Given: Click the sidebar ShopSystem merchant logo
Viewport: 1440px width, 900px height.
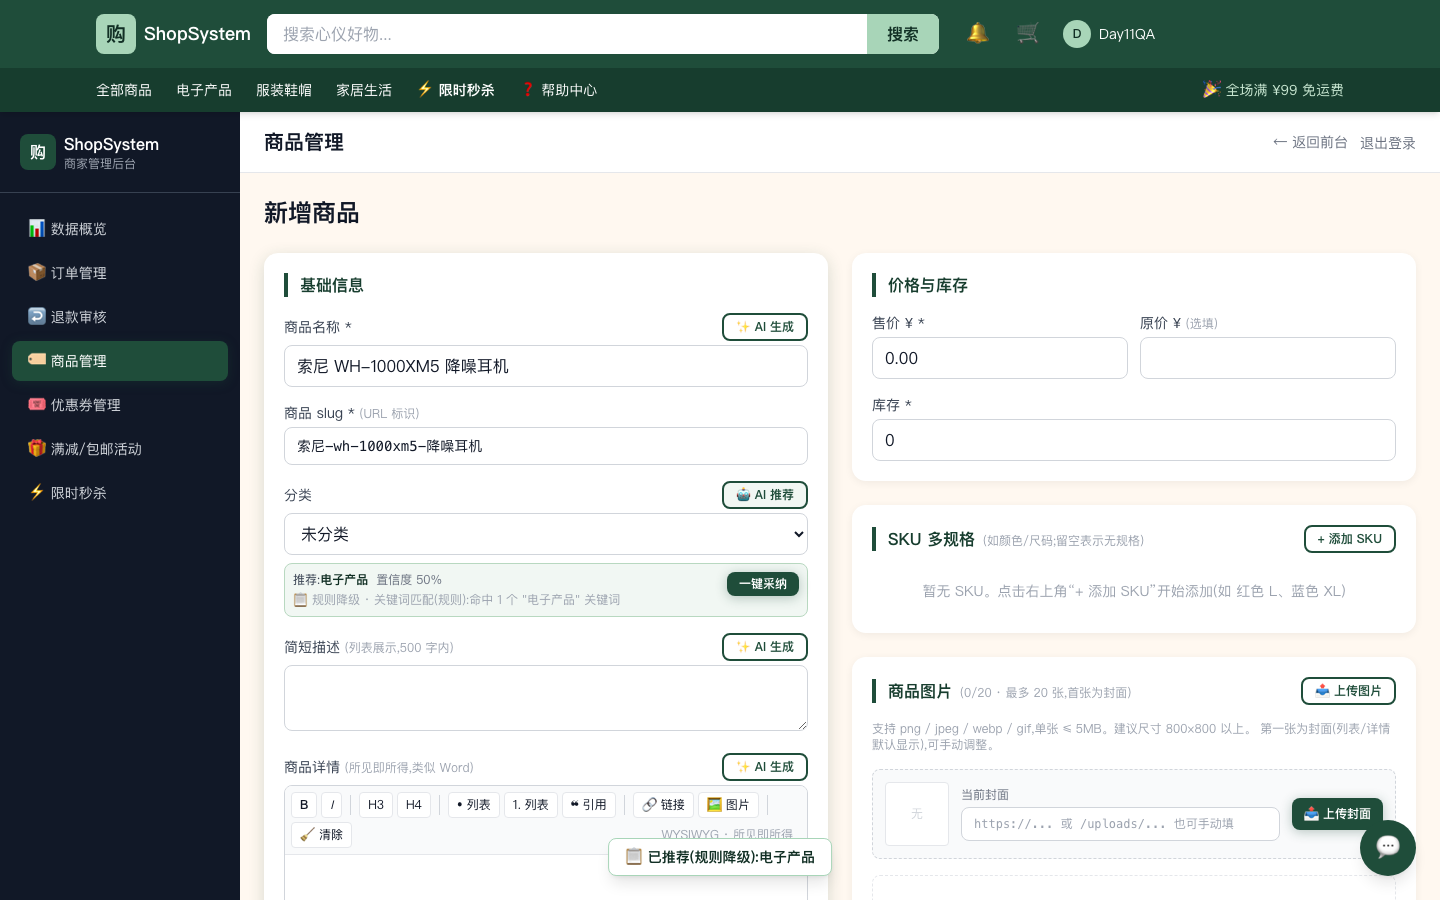Looking at the screenshot, I should (38, 152).
